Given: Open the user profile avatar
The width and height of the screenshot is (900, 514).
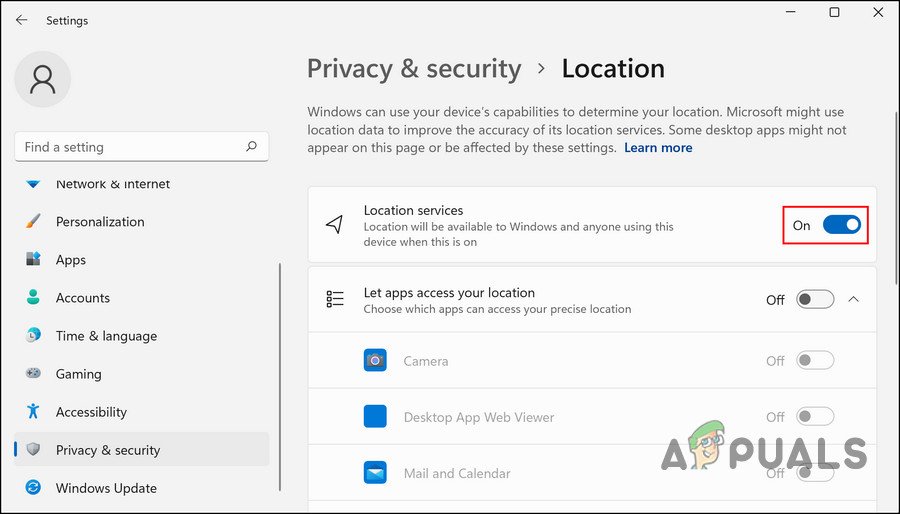Looking at the screenshot, I should (x=42, y=79).
